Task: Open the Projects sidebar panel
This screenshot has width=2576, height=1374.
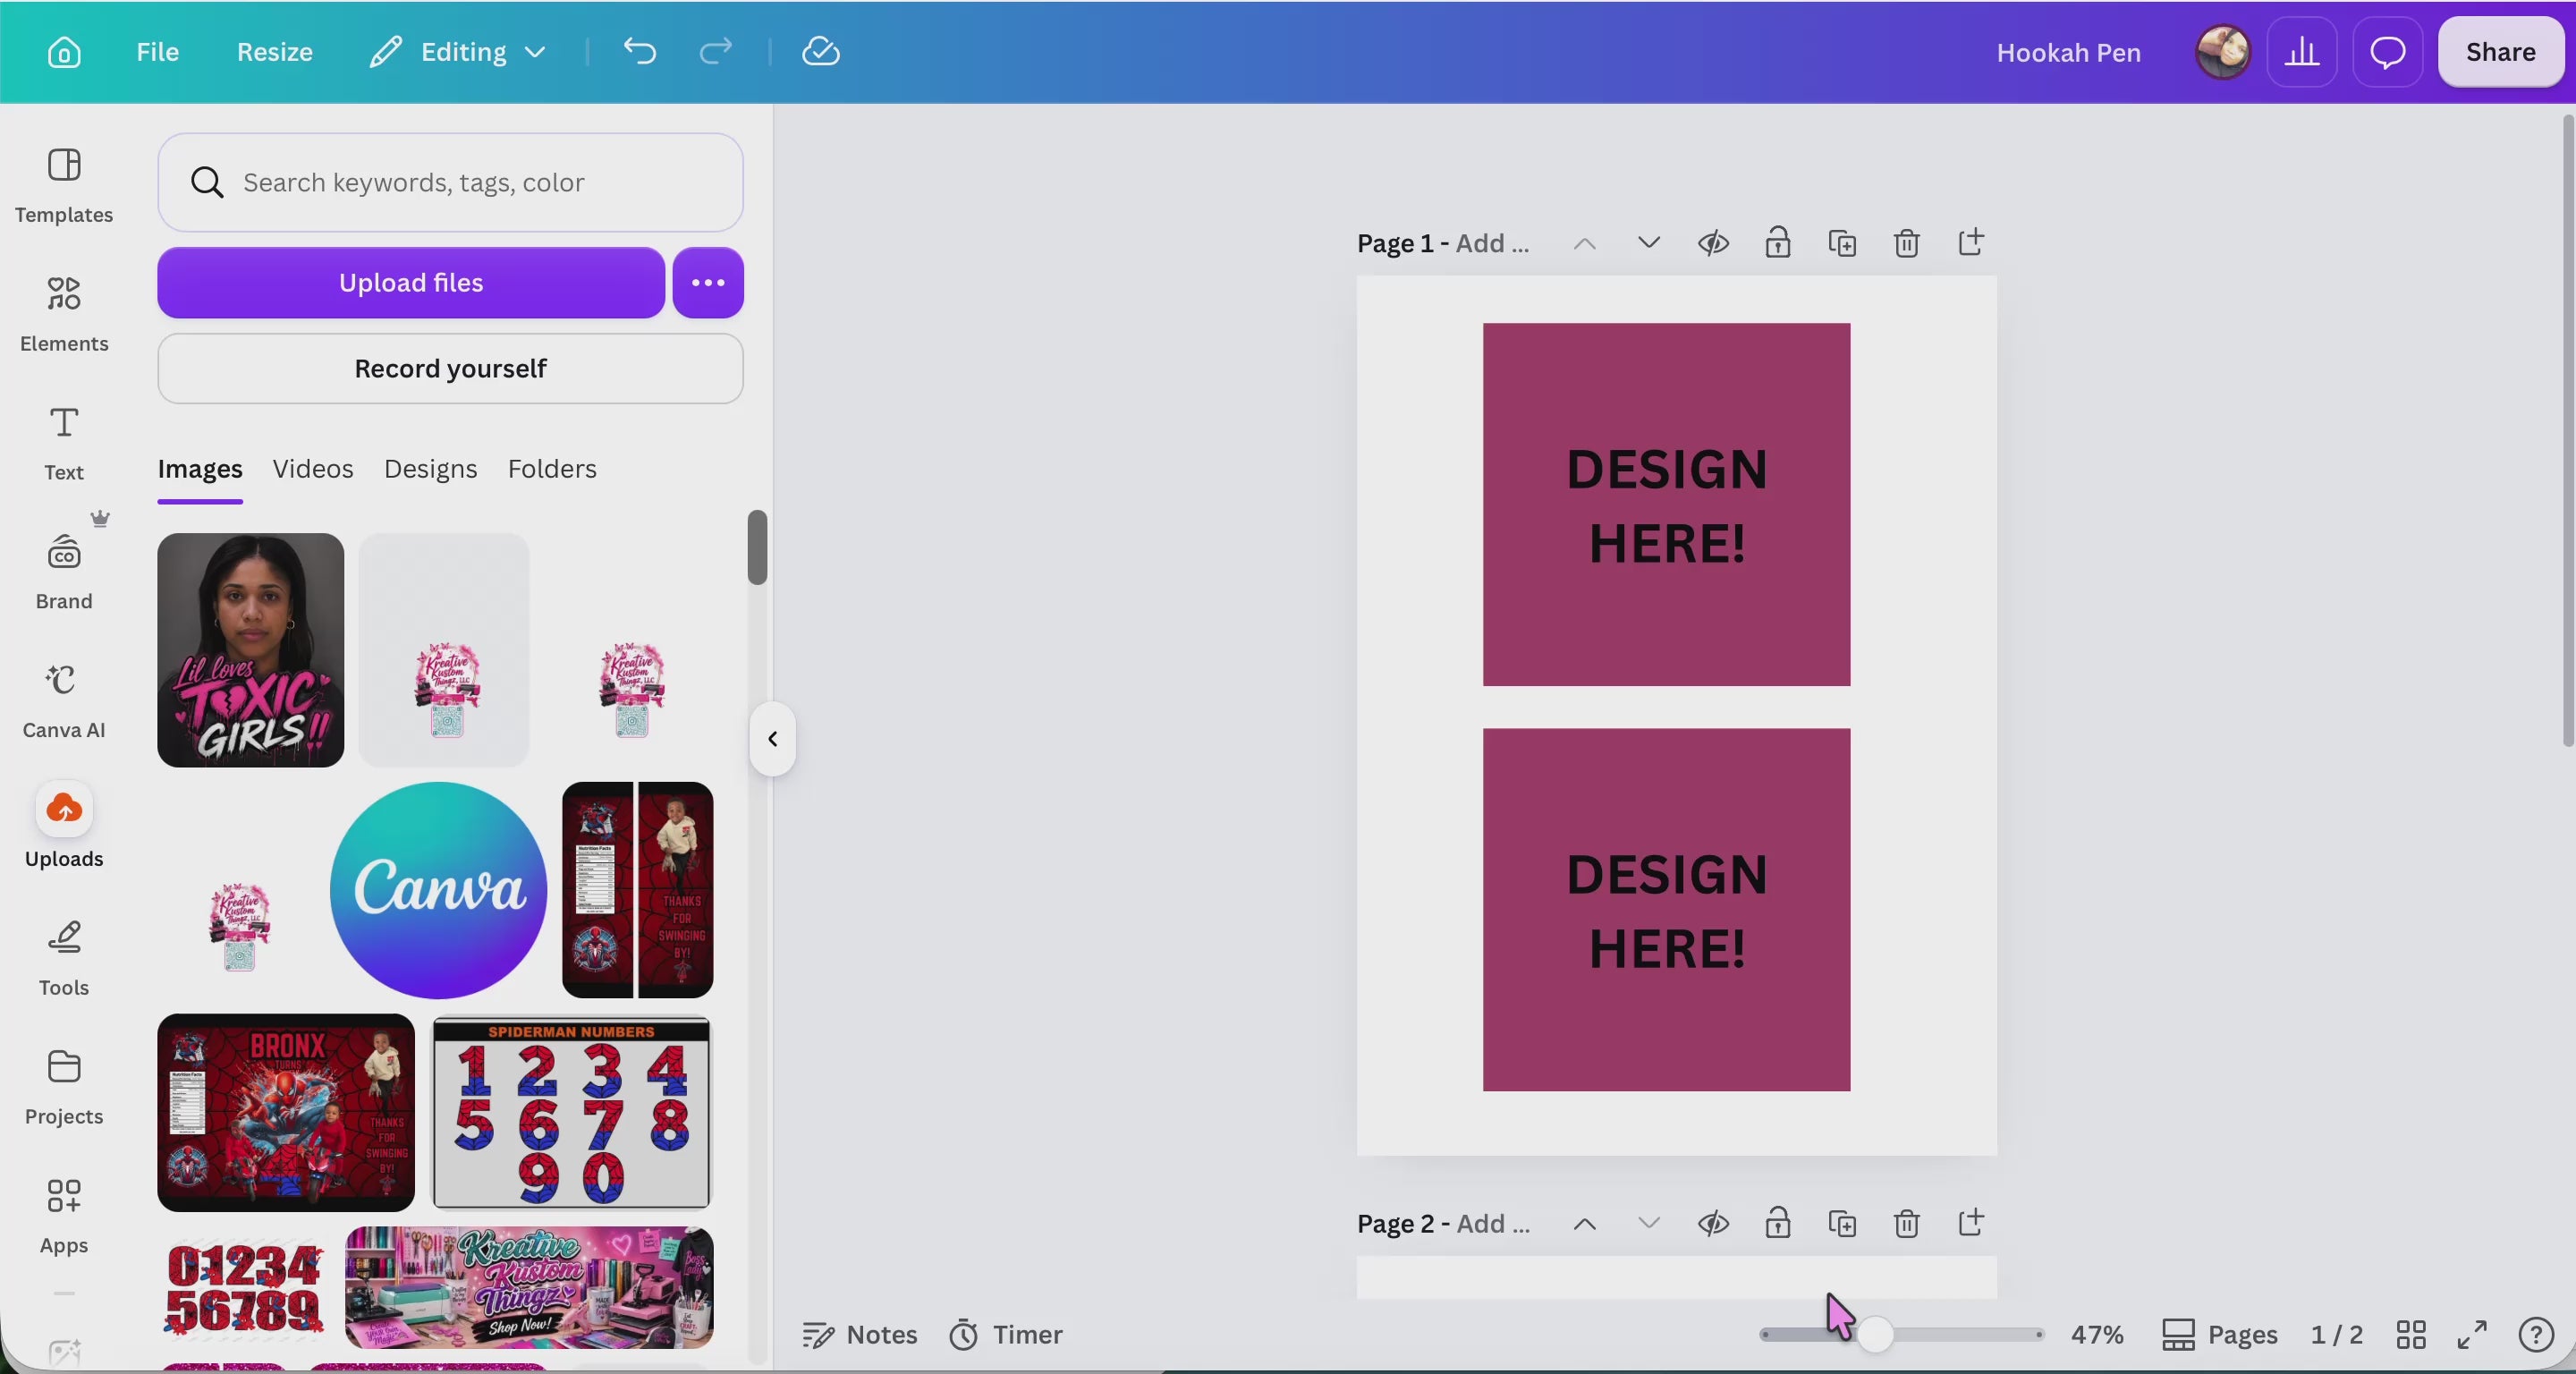Action: [x=64, y=1087]
